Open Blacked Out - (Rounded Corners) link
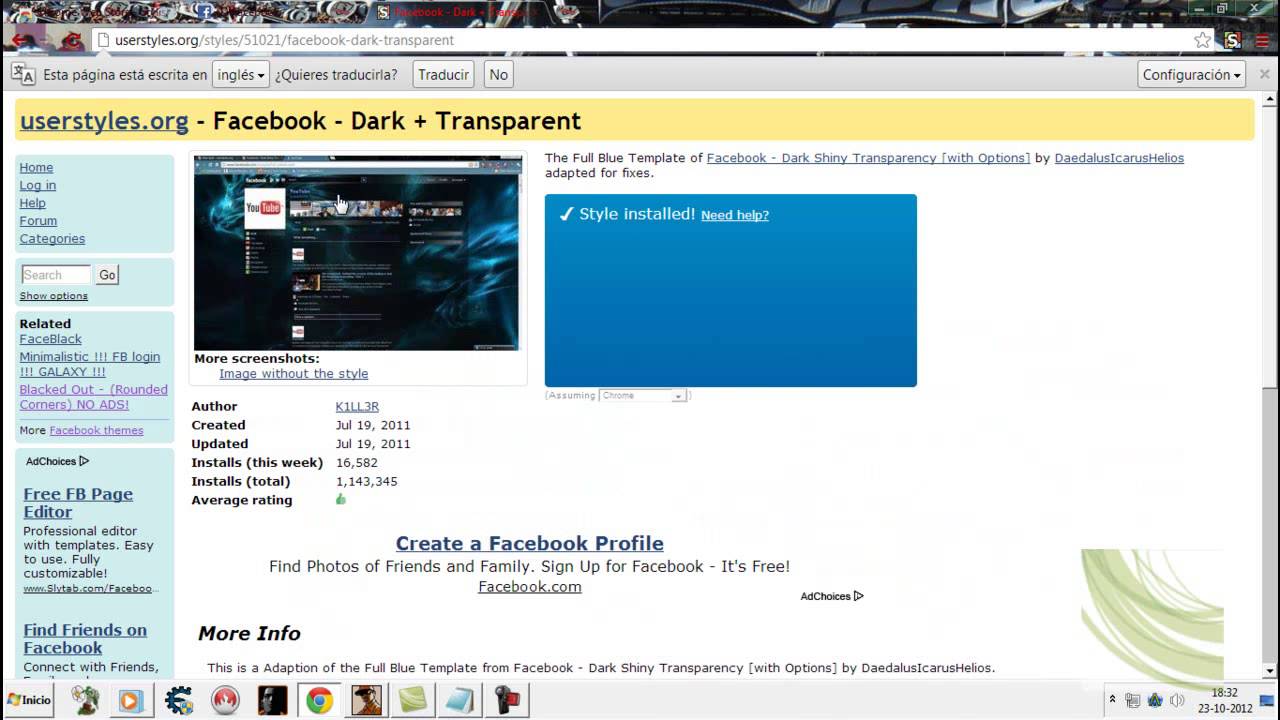 coord(93,397)
